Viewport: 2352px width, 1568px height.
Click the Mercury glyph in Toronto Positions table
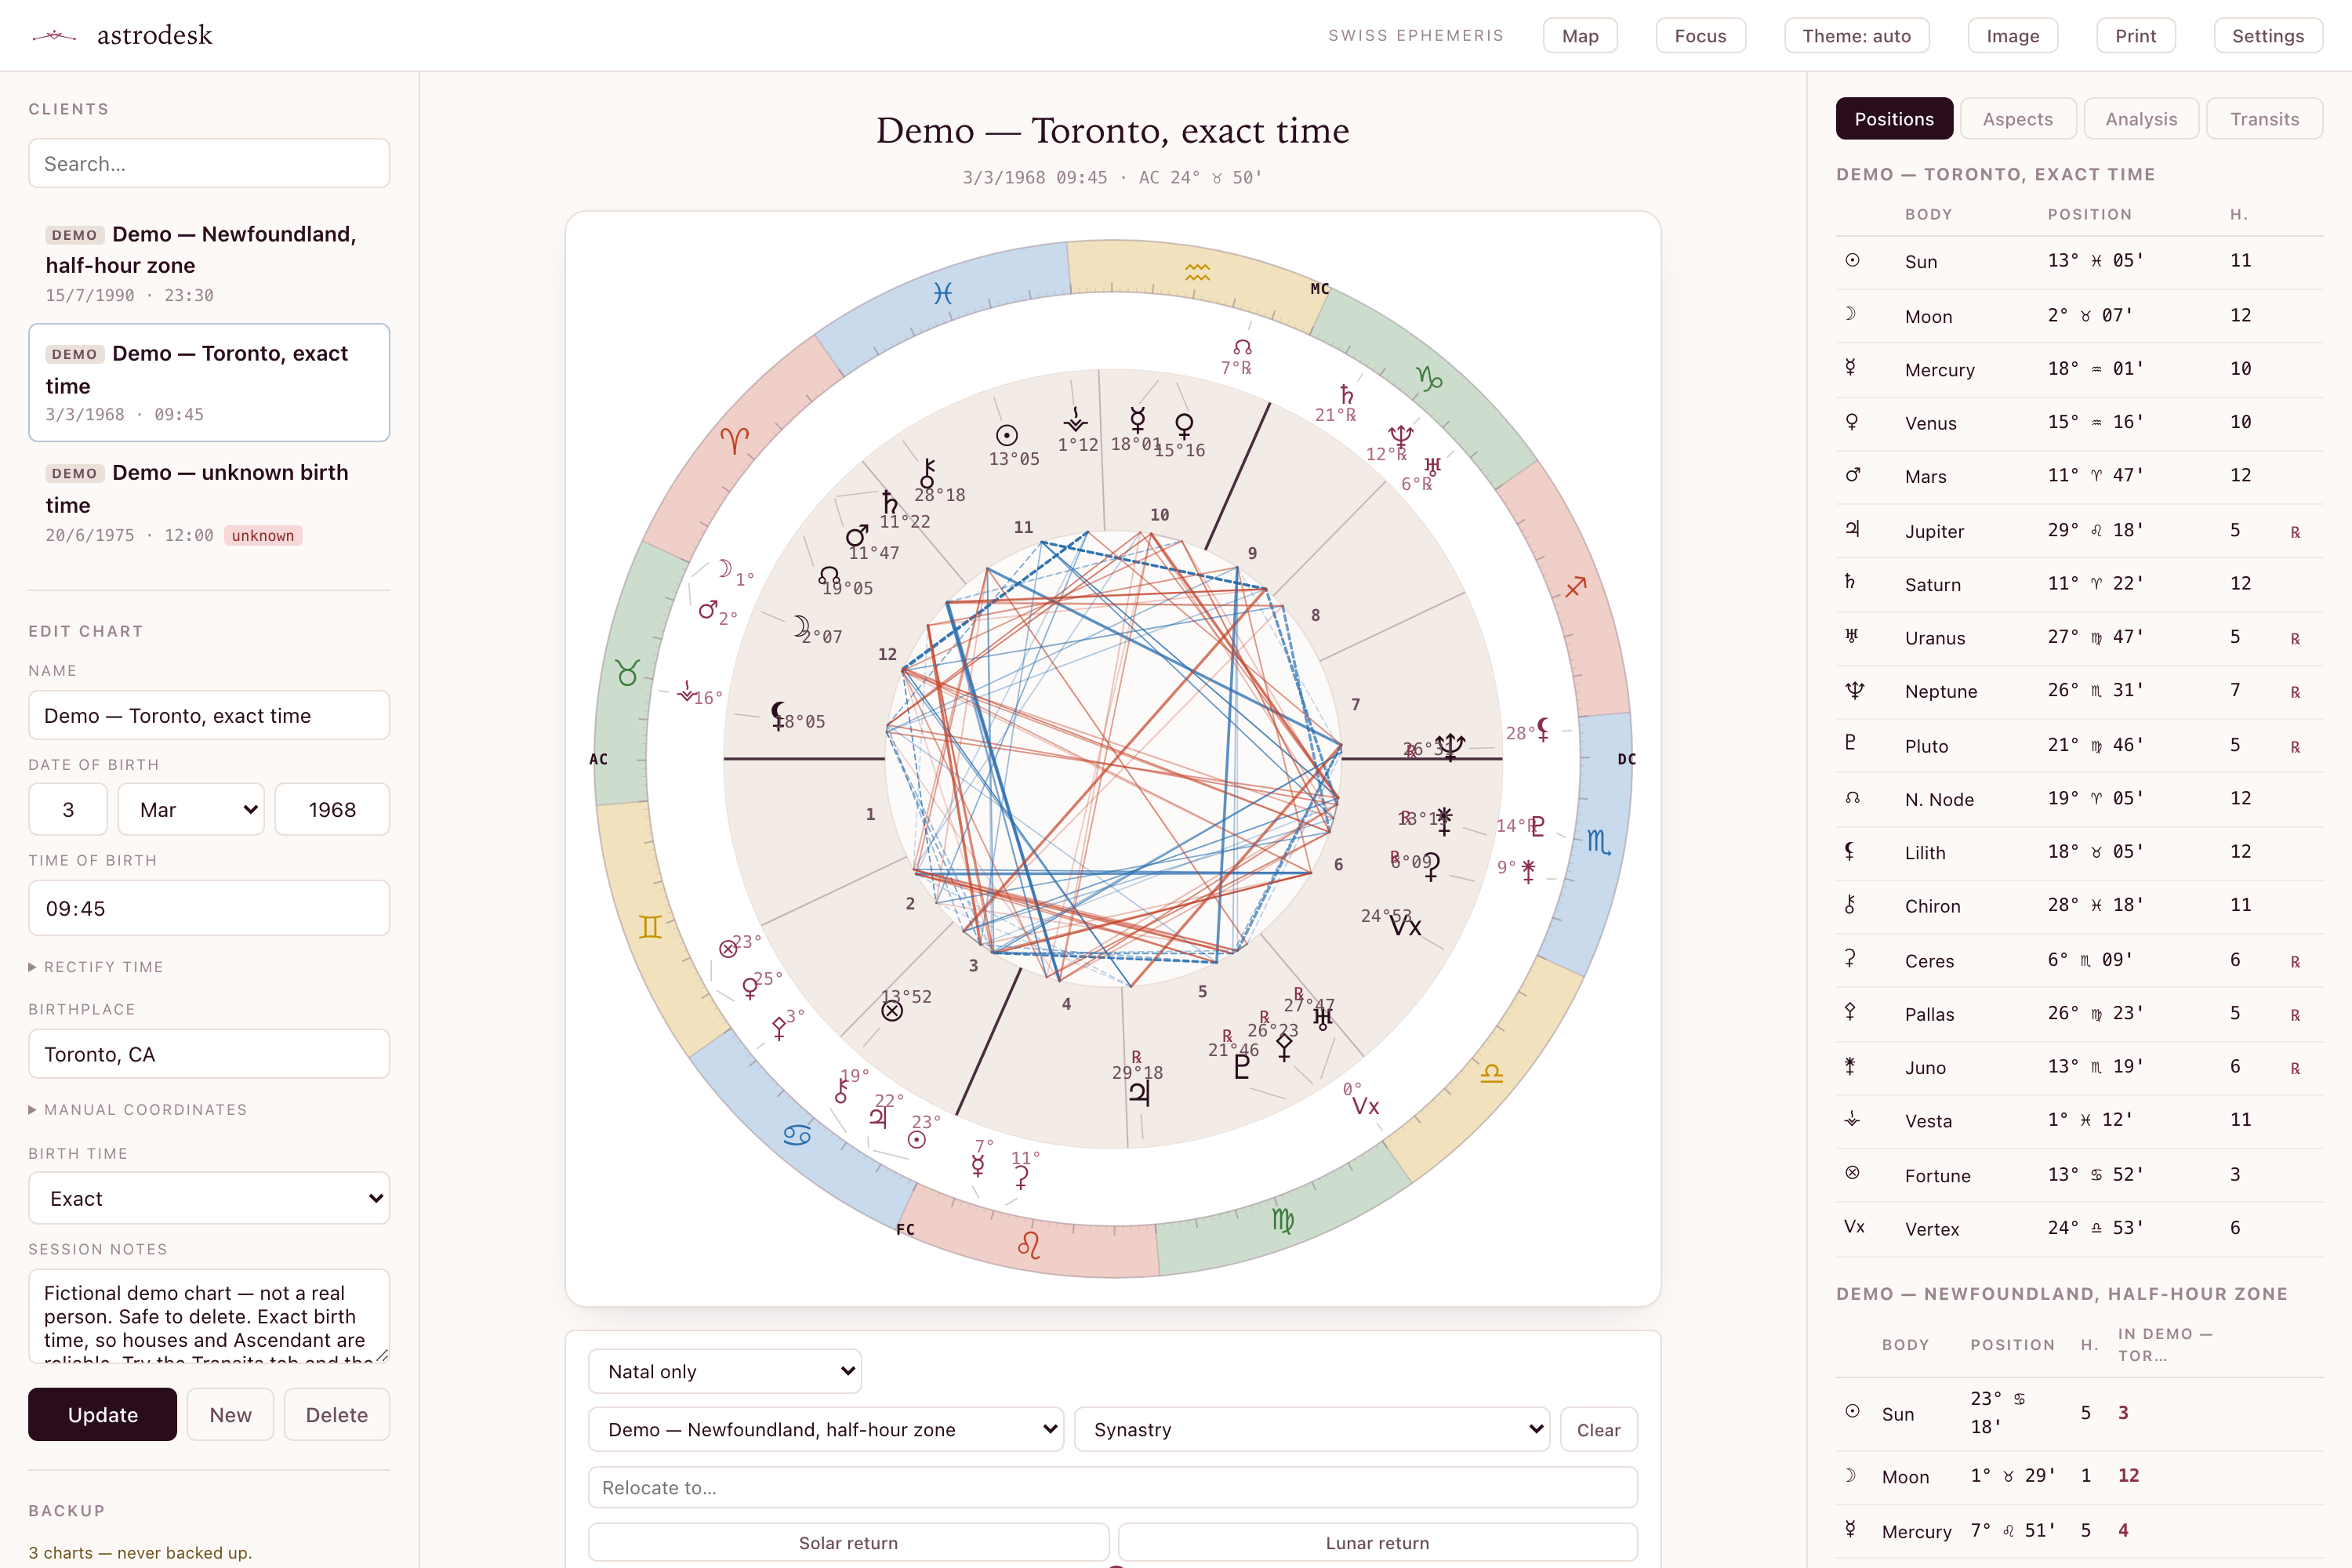pos(1852,368)
